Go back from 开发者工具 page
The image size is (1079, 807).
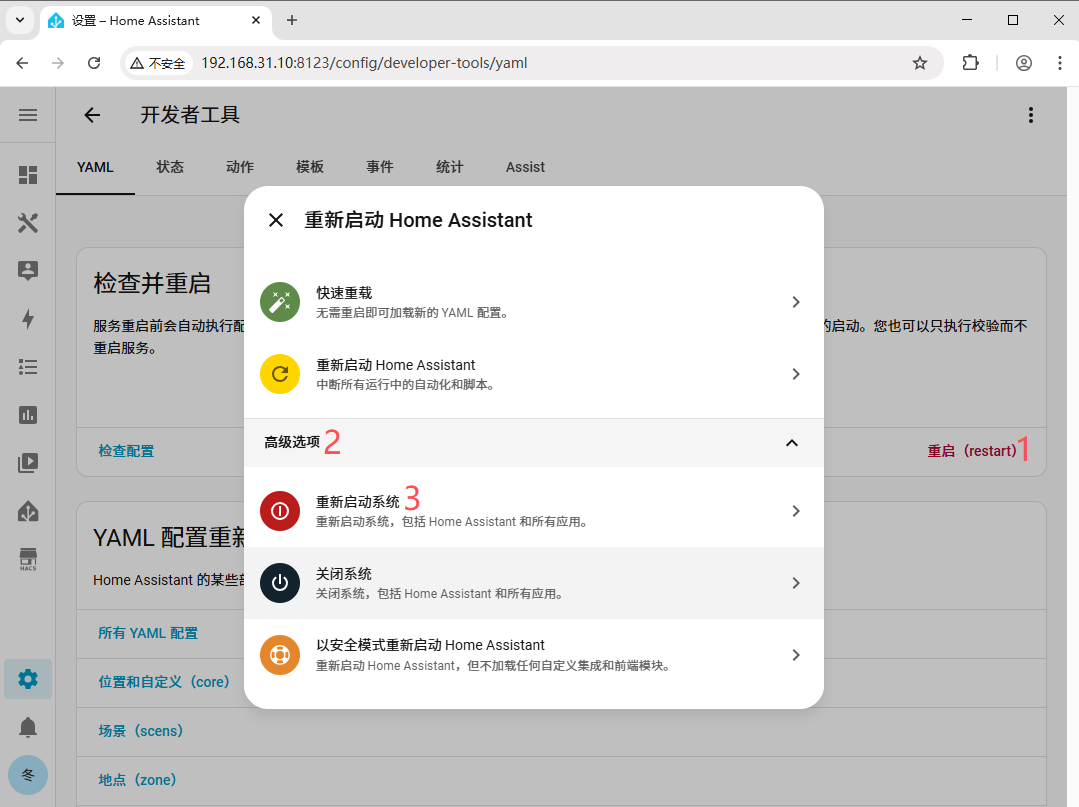click(x=92, y=115)
